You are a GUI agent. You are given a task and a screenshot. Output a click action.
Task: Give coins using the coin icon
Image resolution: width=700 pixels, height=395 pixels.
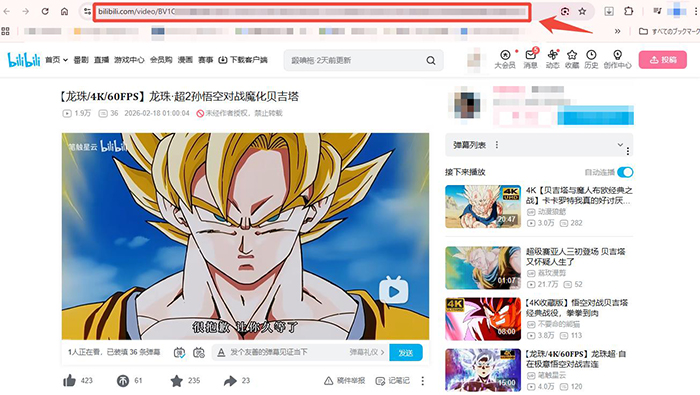(x=123, y=381)
